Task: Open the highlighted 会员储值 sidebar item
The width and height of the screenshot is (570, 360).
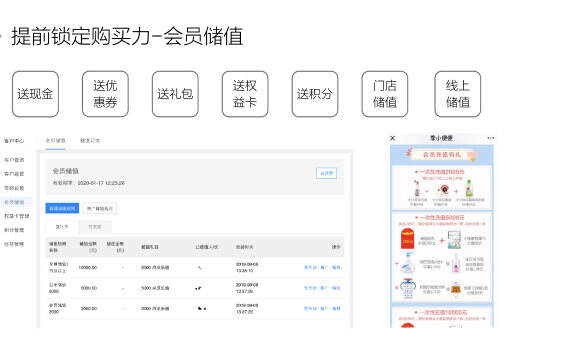Action: click(x=14, y=202)
